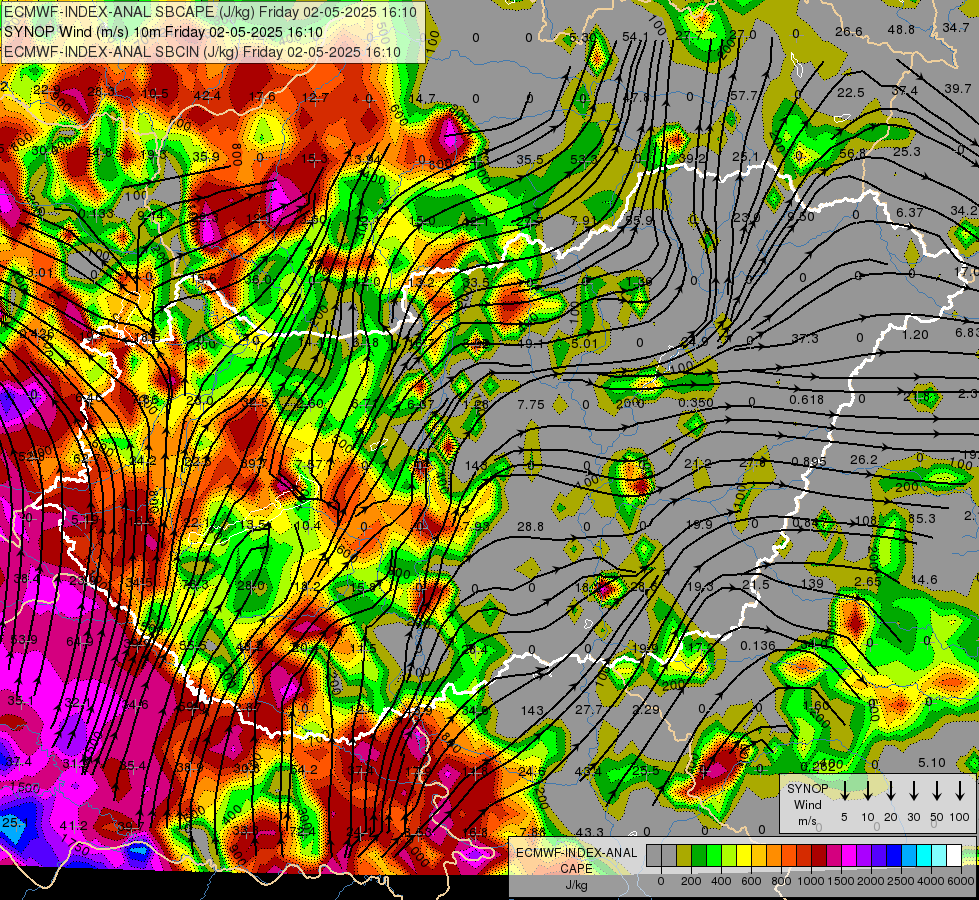Click the map value '9.50'
Screen dimensions: 979x900
click(x=801, y=217)
